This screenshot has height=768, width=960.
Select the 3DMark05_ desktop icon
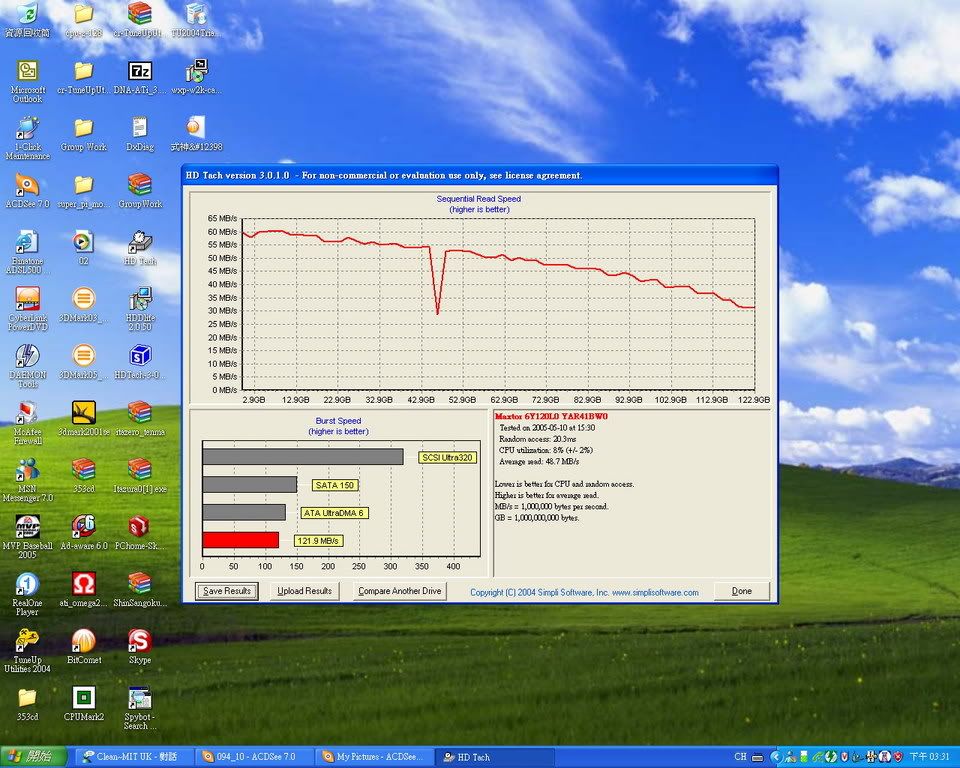click(83, 362)
